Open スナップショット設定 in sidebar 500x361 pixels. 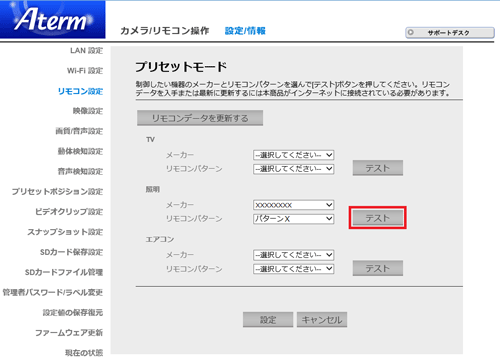65,232
